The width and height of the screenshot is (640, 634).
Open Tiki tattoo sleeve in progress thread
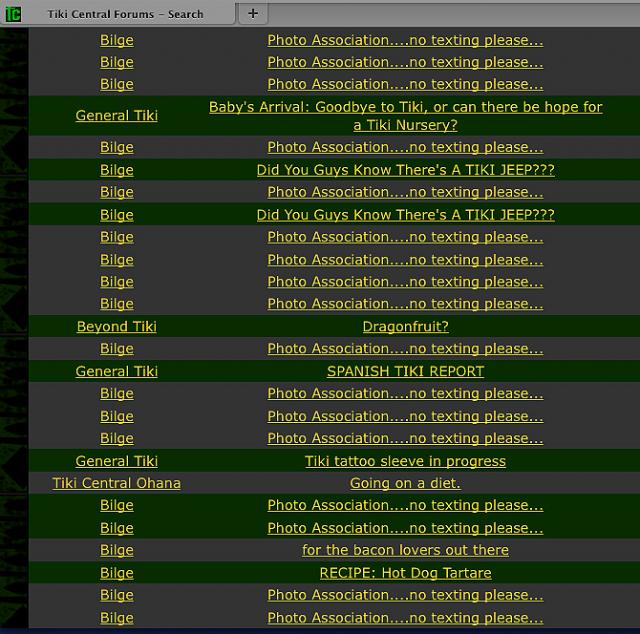[x=405, y=462]
